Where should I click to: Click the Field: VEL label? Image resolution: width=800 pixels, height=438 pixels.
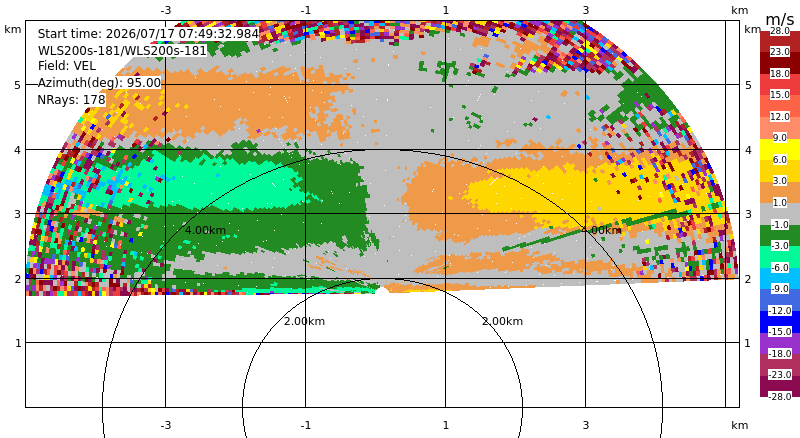(x=67, y=66)
